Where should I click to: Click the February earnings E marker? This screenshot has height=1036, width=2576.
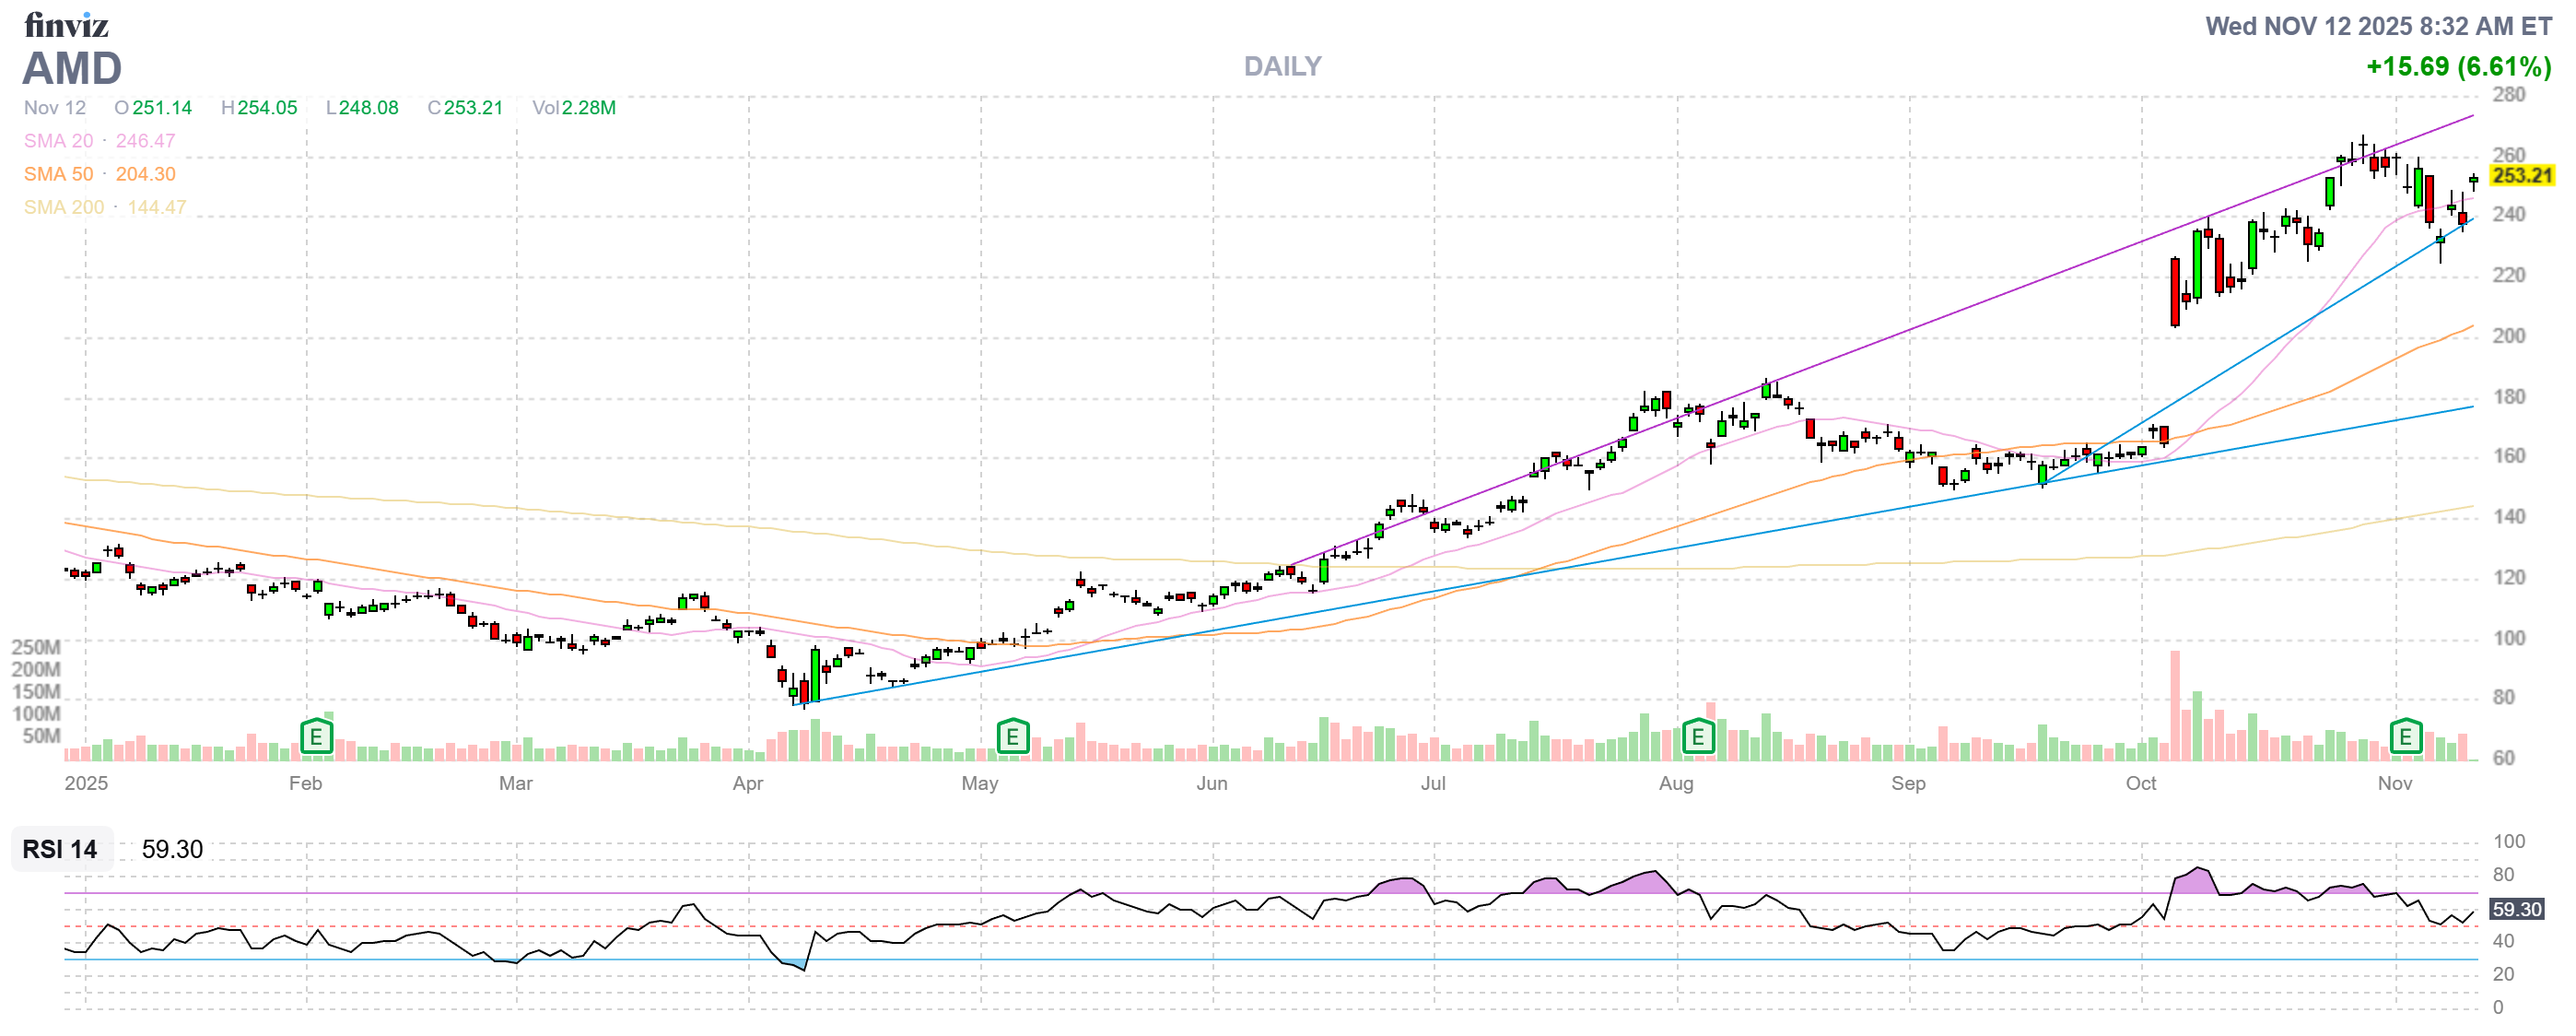point(316,737)
